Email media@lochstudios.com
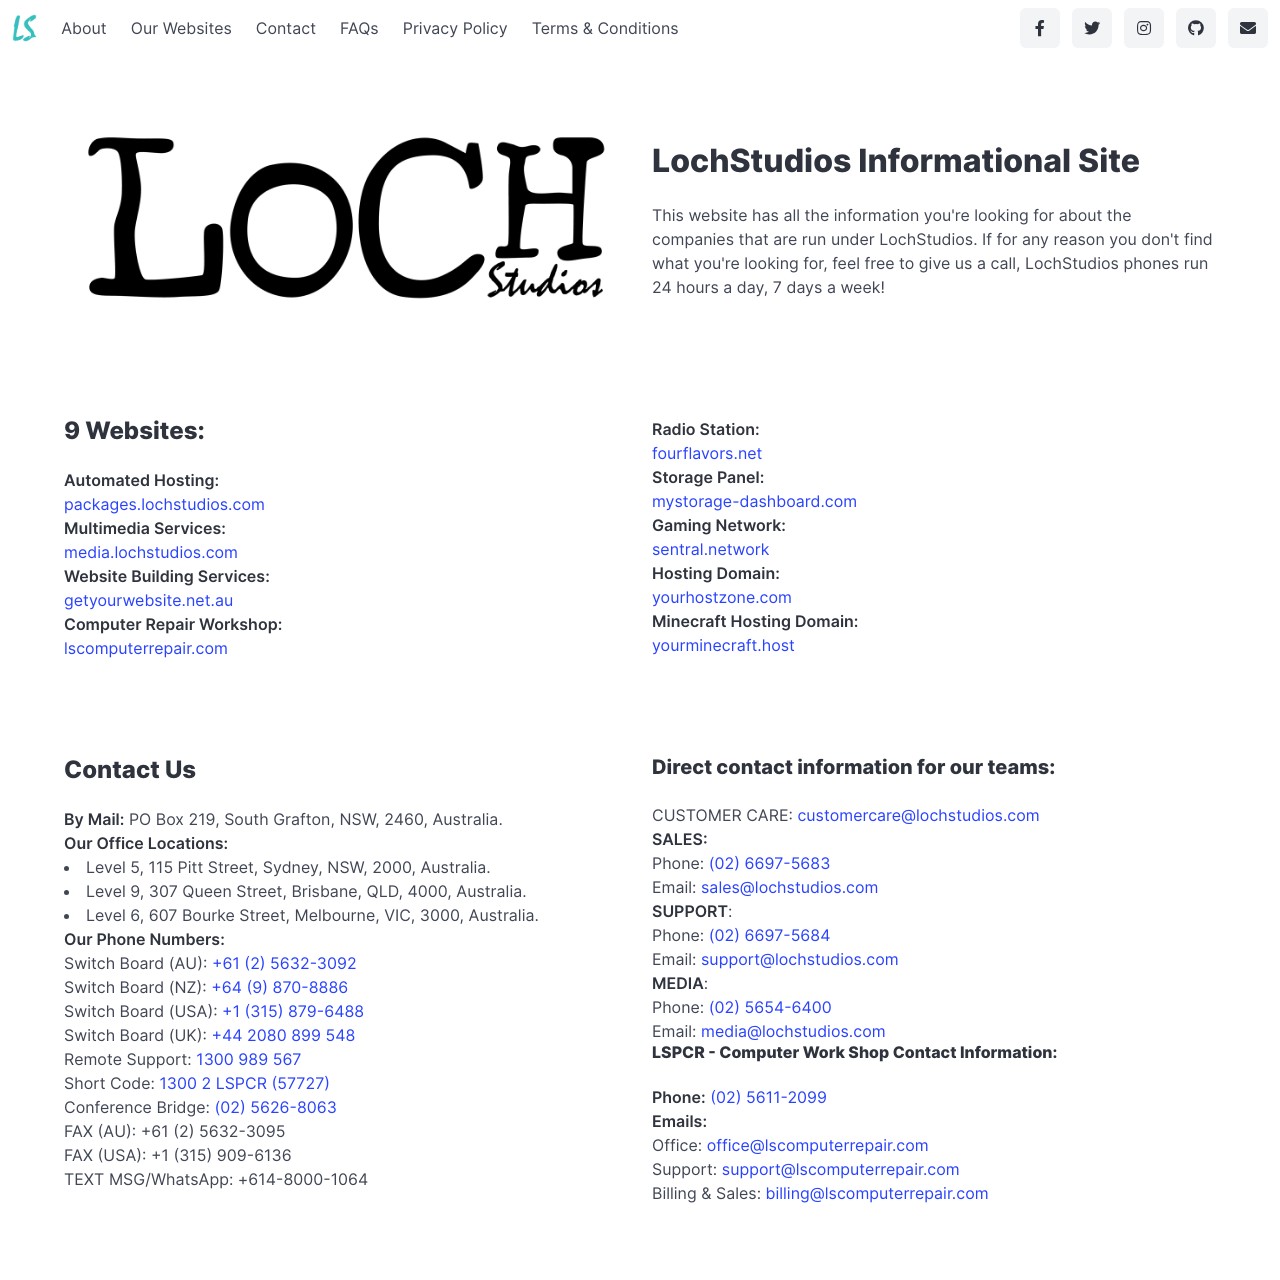This screenshot has width=1280, height=1280. pos(793,1031)
